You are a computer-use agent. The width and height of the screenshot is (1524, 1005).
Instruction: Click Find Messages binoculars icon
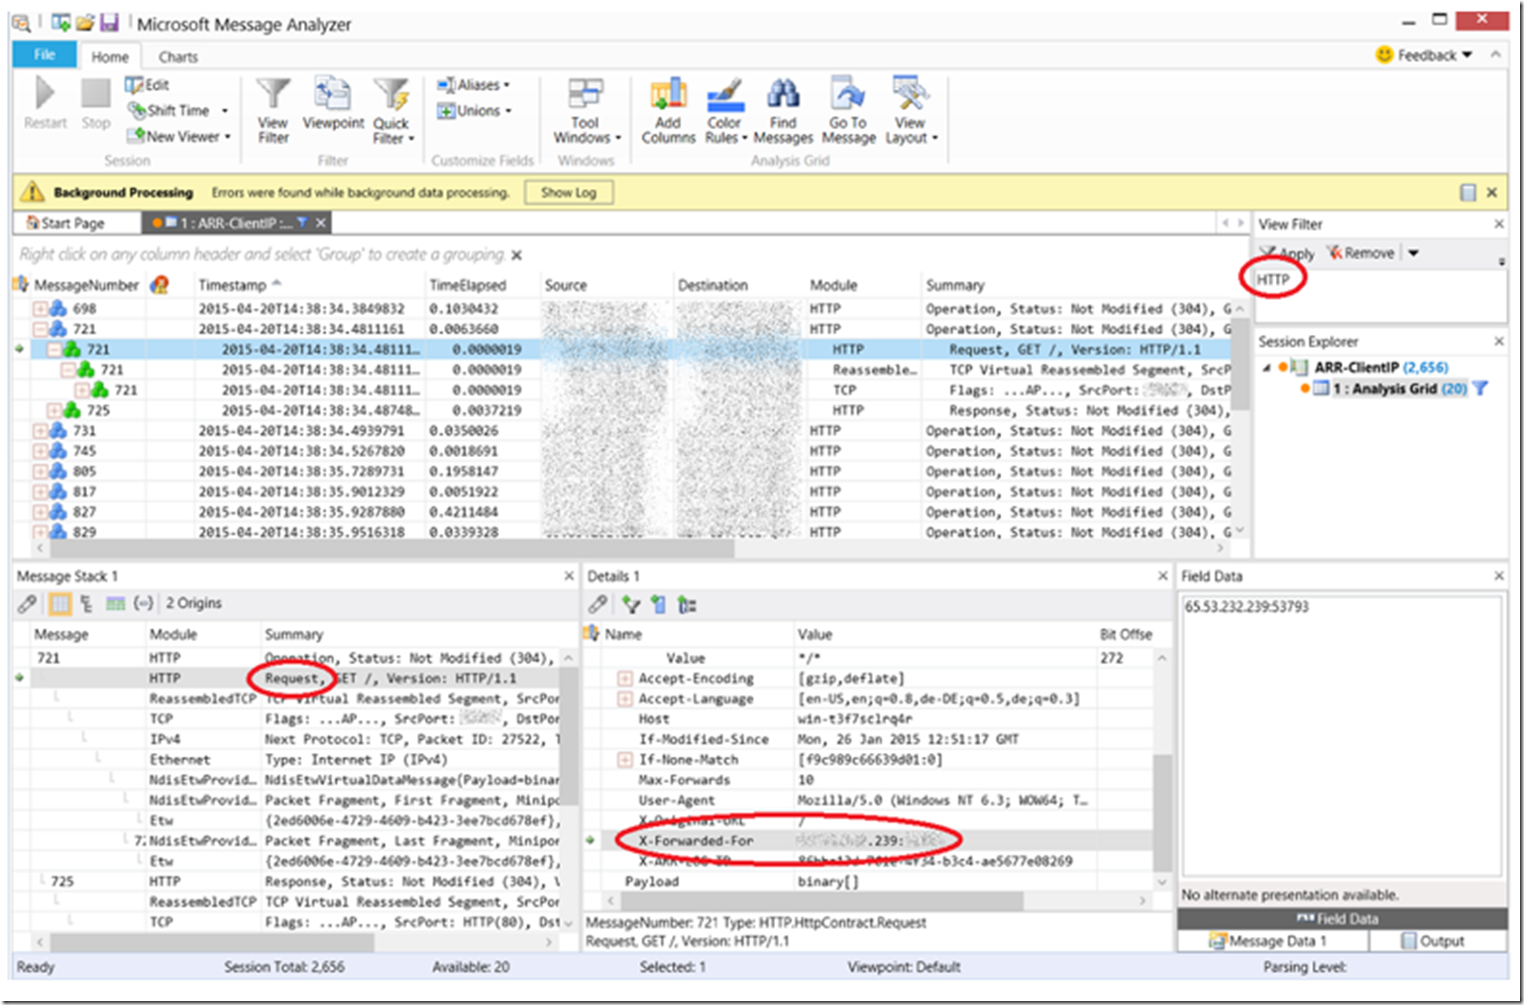[x=783, y=94]
